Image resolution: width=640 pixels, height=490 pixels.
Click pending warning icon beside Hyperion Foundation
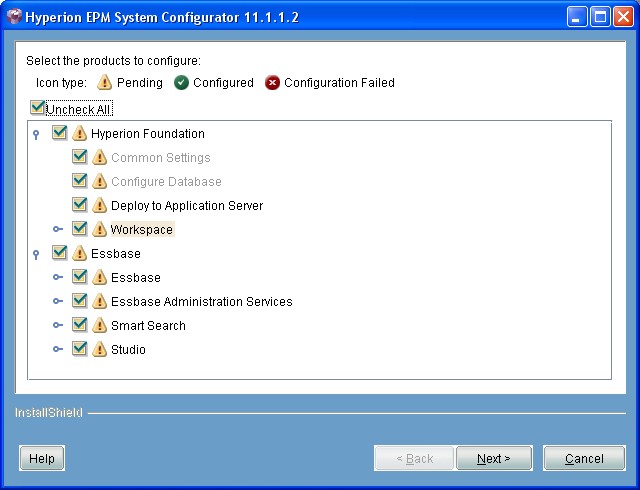79,134
